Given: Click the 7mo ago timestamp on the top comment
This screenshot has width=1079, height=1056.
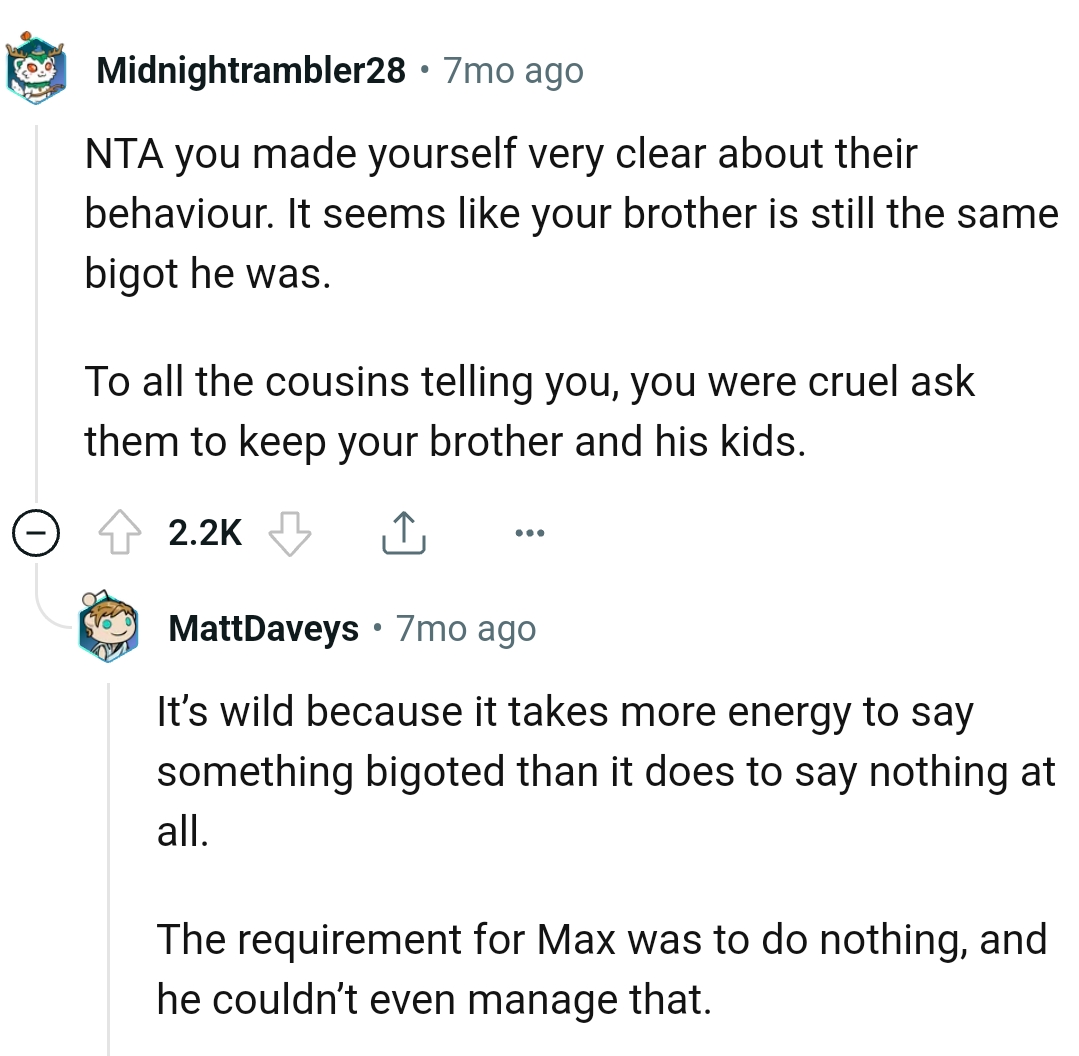Looking at the screenshot, I should pyautogui.click(x=512, y=68).
